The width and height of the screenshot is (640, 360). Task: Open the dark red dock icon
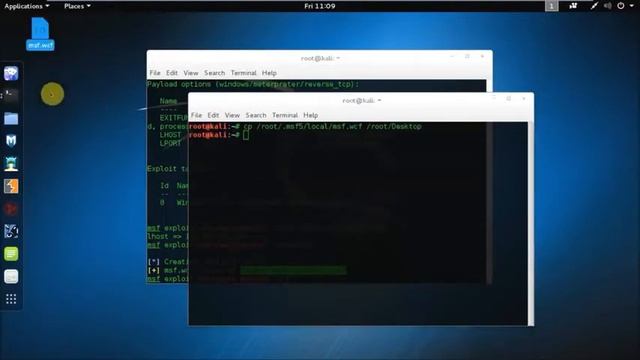click(11, 209)
